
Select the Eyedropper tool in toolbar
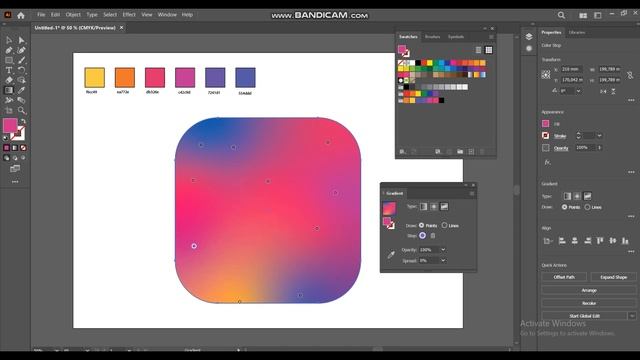point(21,90)
